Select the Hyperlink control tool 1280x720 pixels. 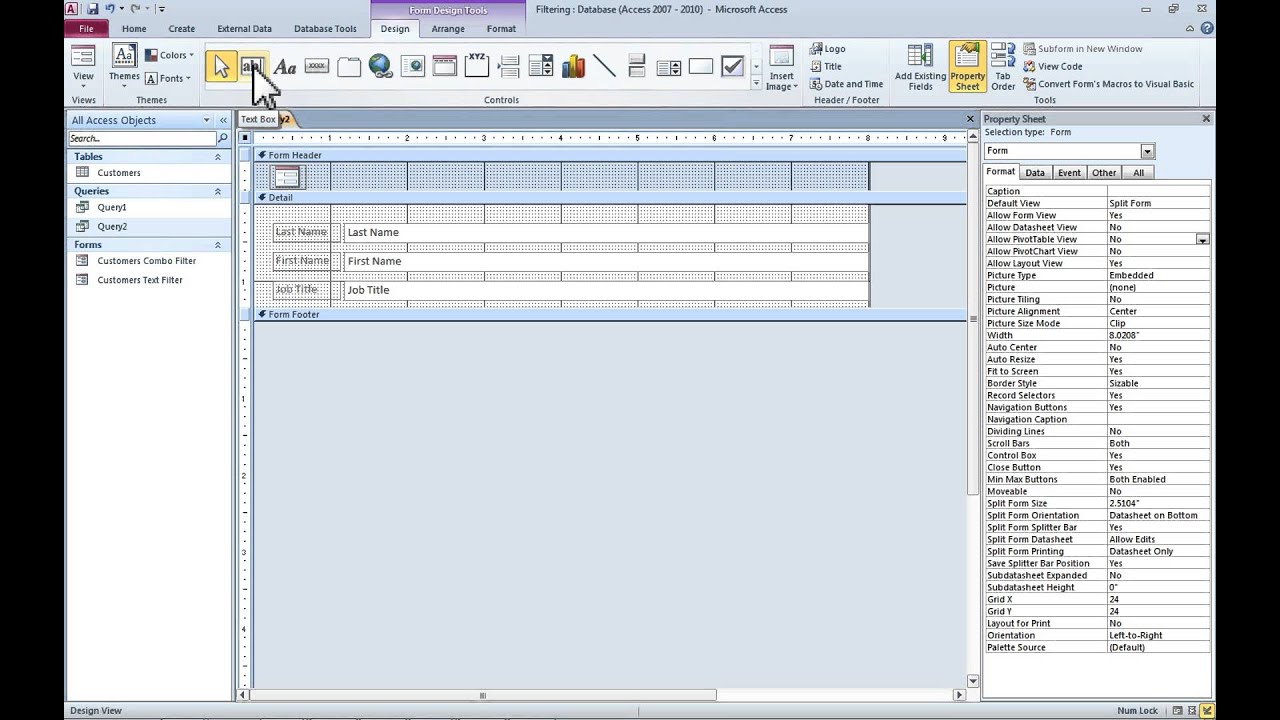click(x=381, y=66)
